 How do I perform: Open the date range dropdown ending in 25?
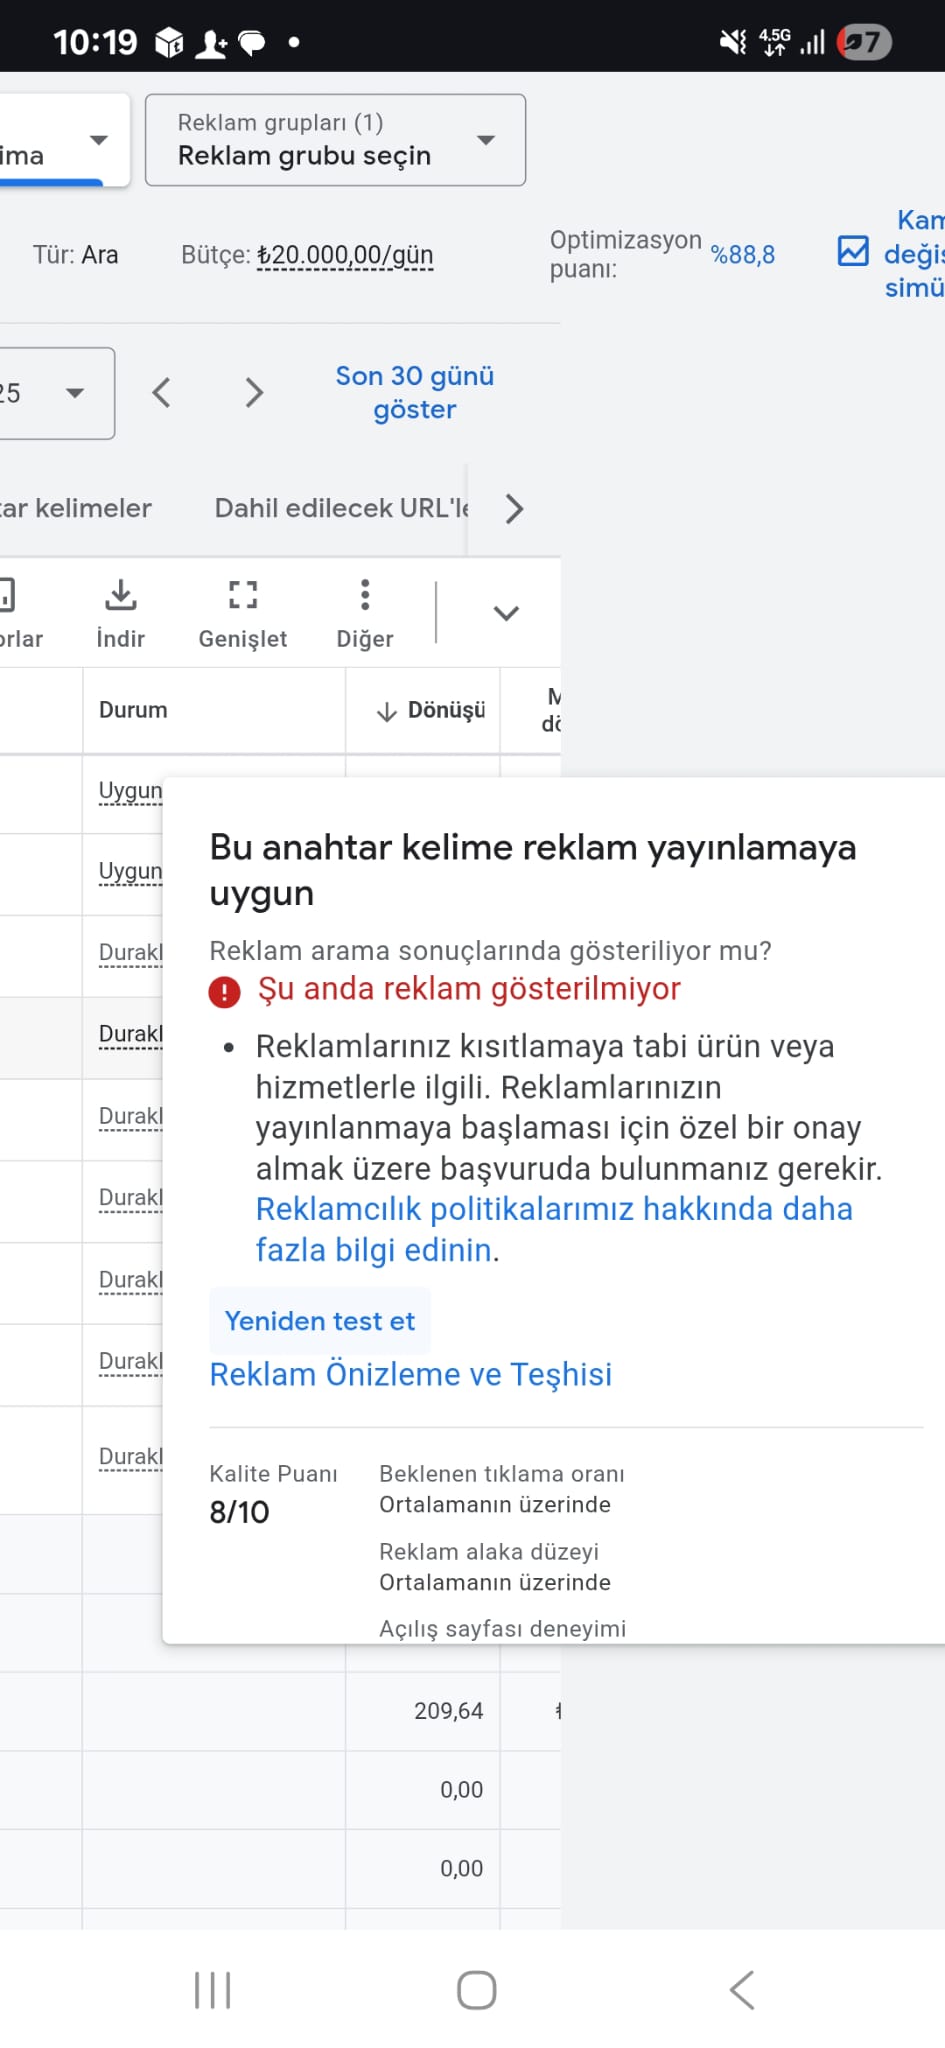tap(56, 393)
